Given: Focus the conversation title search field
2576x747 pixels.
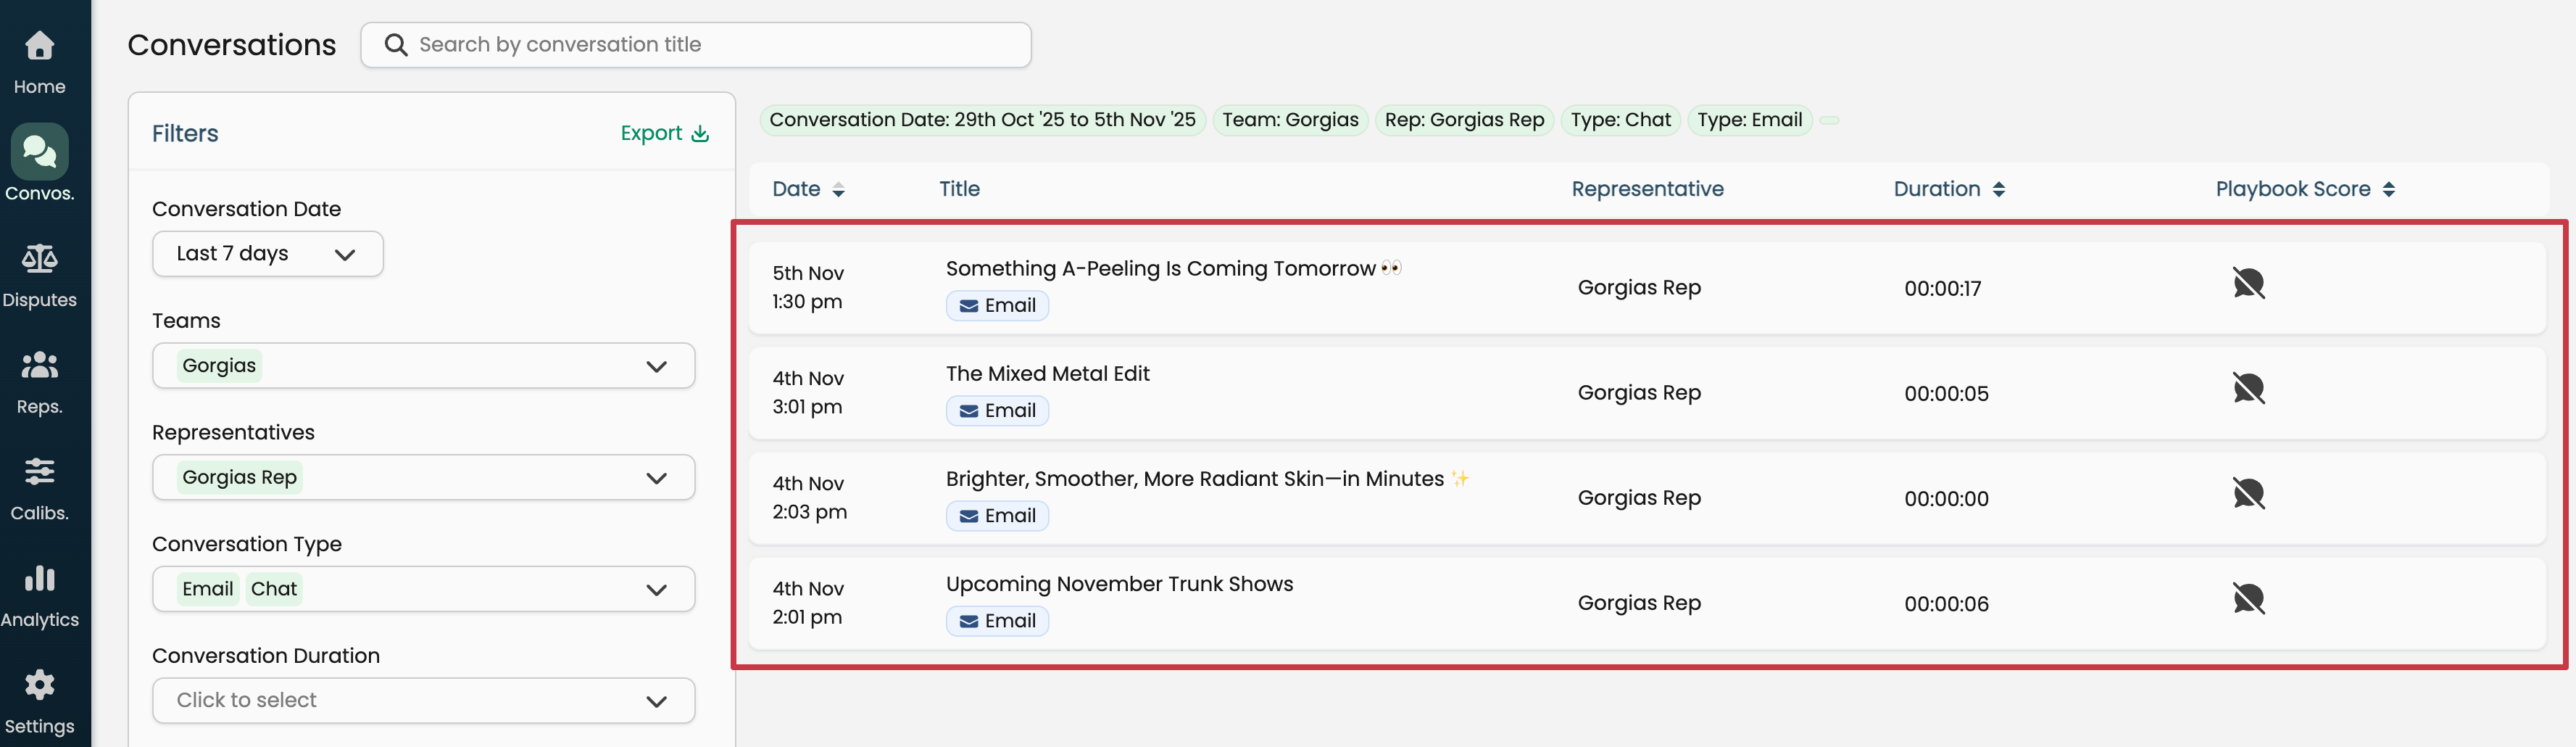Looking at the screenshot, I should (x=710, y=45).
